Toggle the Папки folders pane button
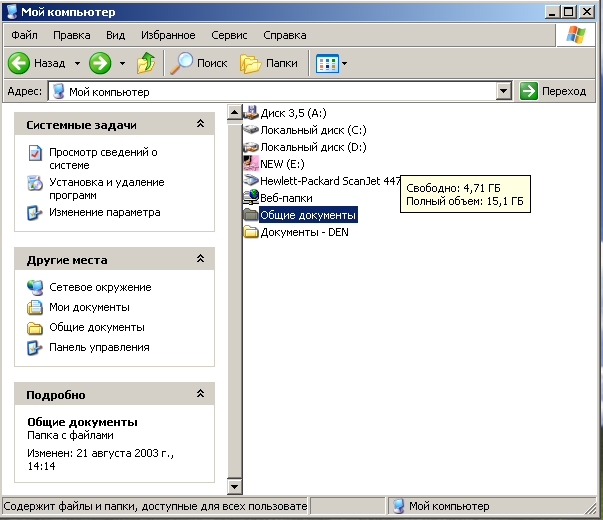 [268, 63]
